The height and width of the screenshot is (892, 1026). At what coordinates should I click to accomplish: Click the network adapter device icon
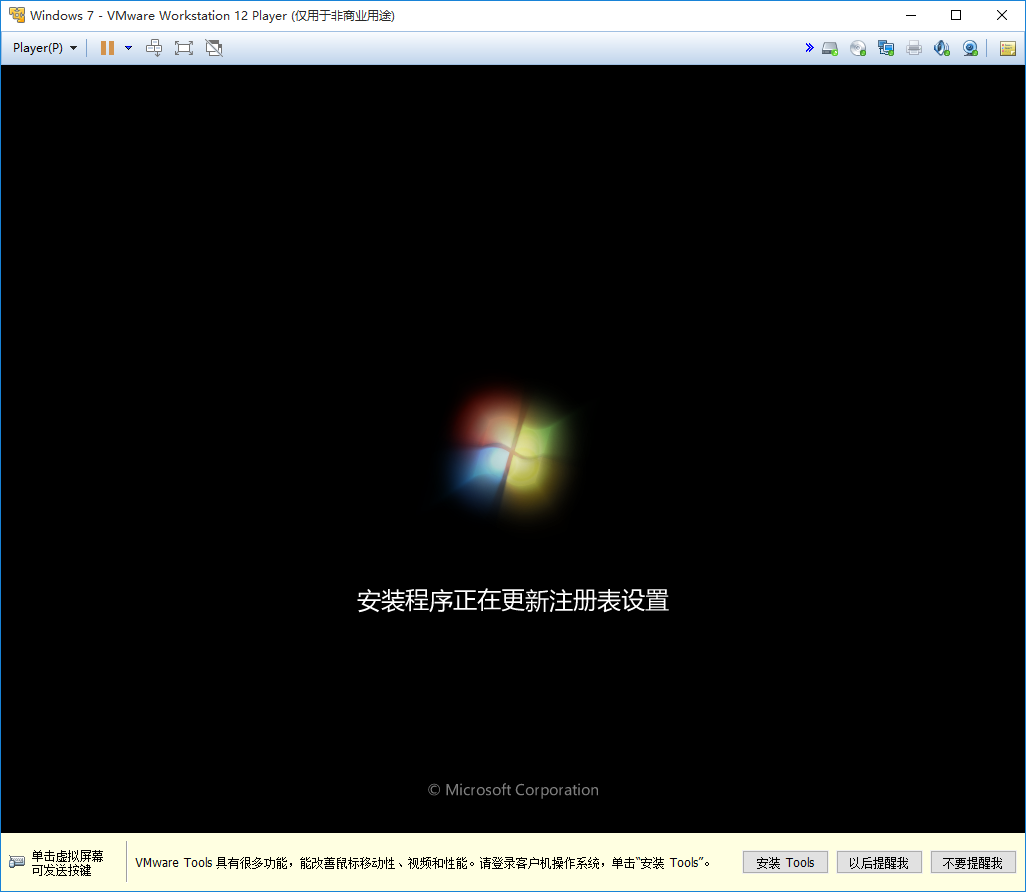(886, 48)
